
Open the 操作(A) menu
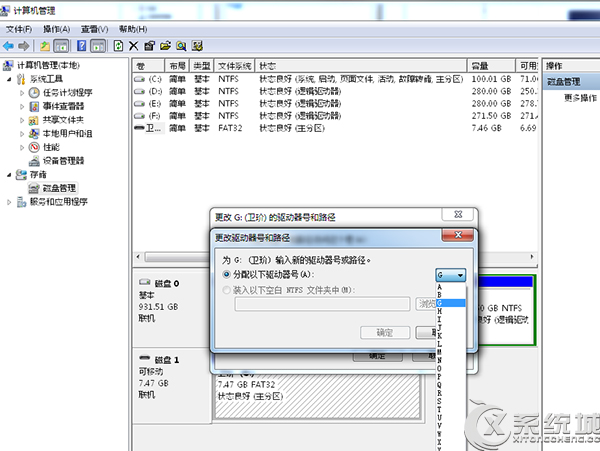[57, 29]
